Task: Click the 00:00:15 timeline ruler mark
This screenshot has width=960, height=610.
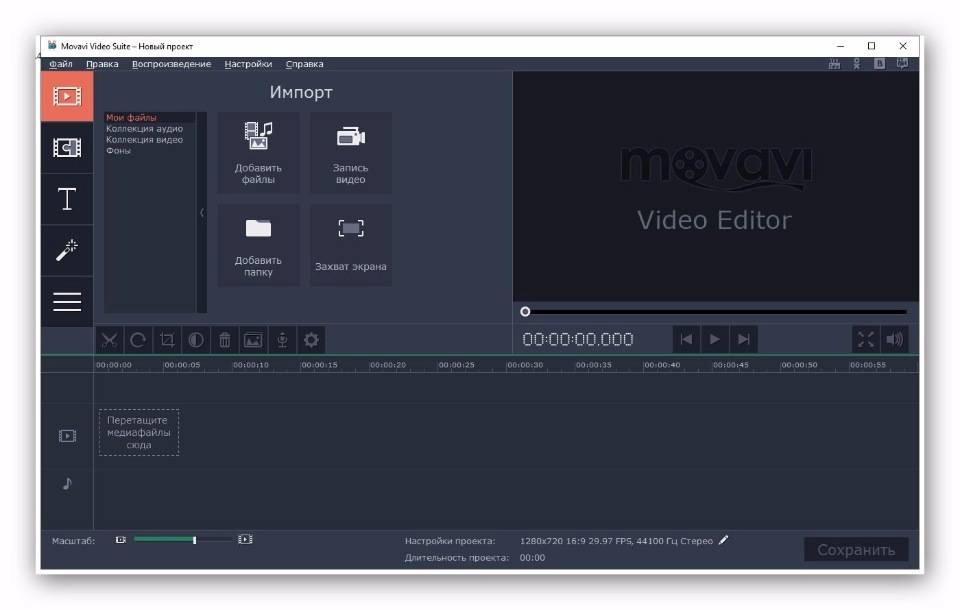Action: [319, 364]
